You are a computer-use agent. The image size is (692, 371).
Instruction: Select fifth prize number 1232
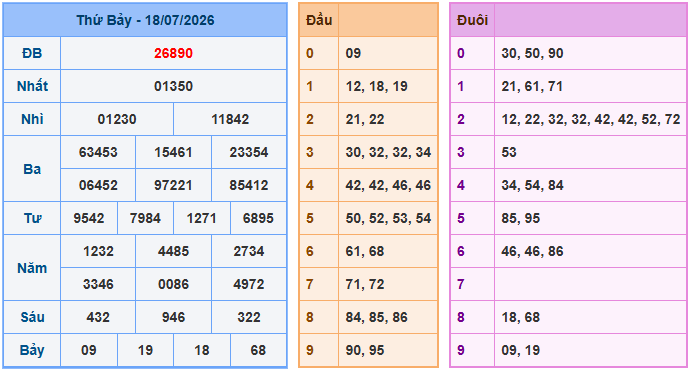coord(98,251)
